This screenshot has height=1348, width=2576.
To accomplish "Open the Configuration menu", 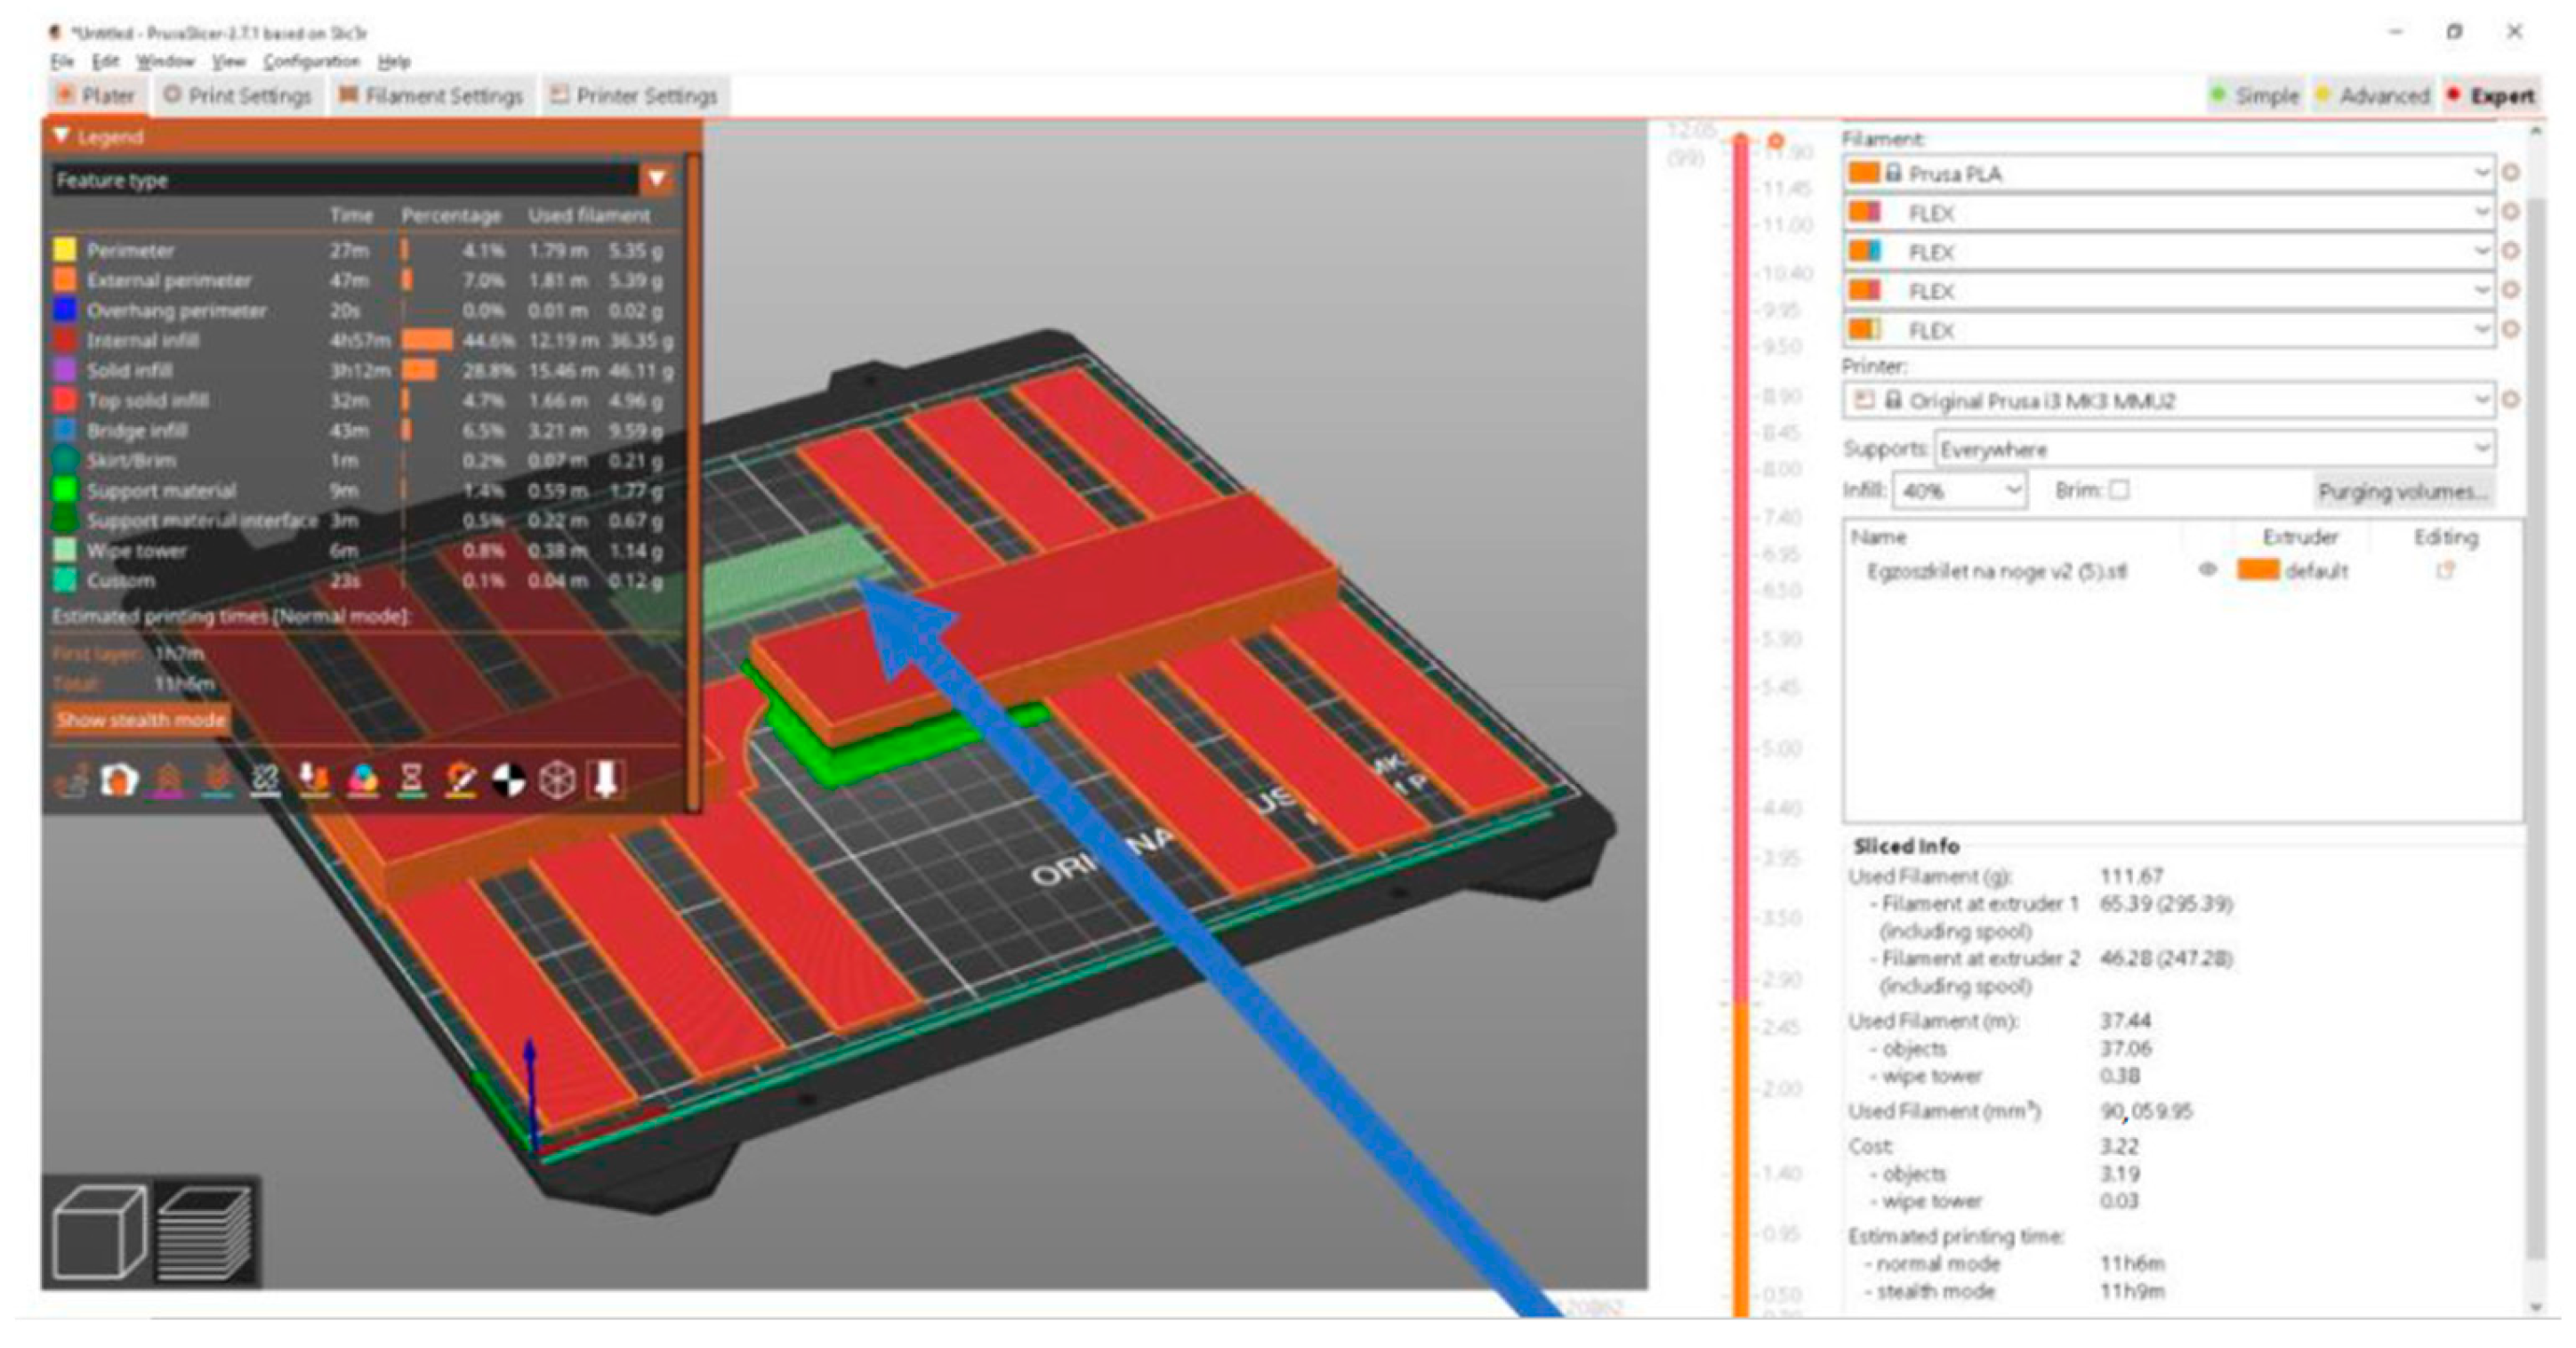I will pyautogui.click(x=310, y=62).
